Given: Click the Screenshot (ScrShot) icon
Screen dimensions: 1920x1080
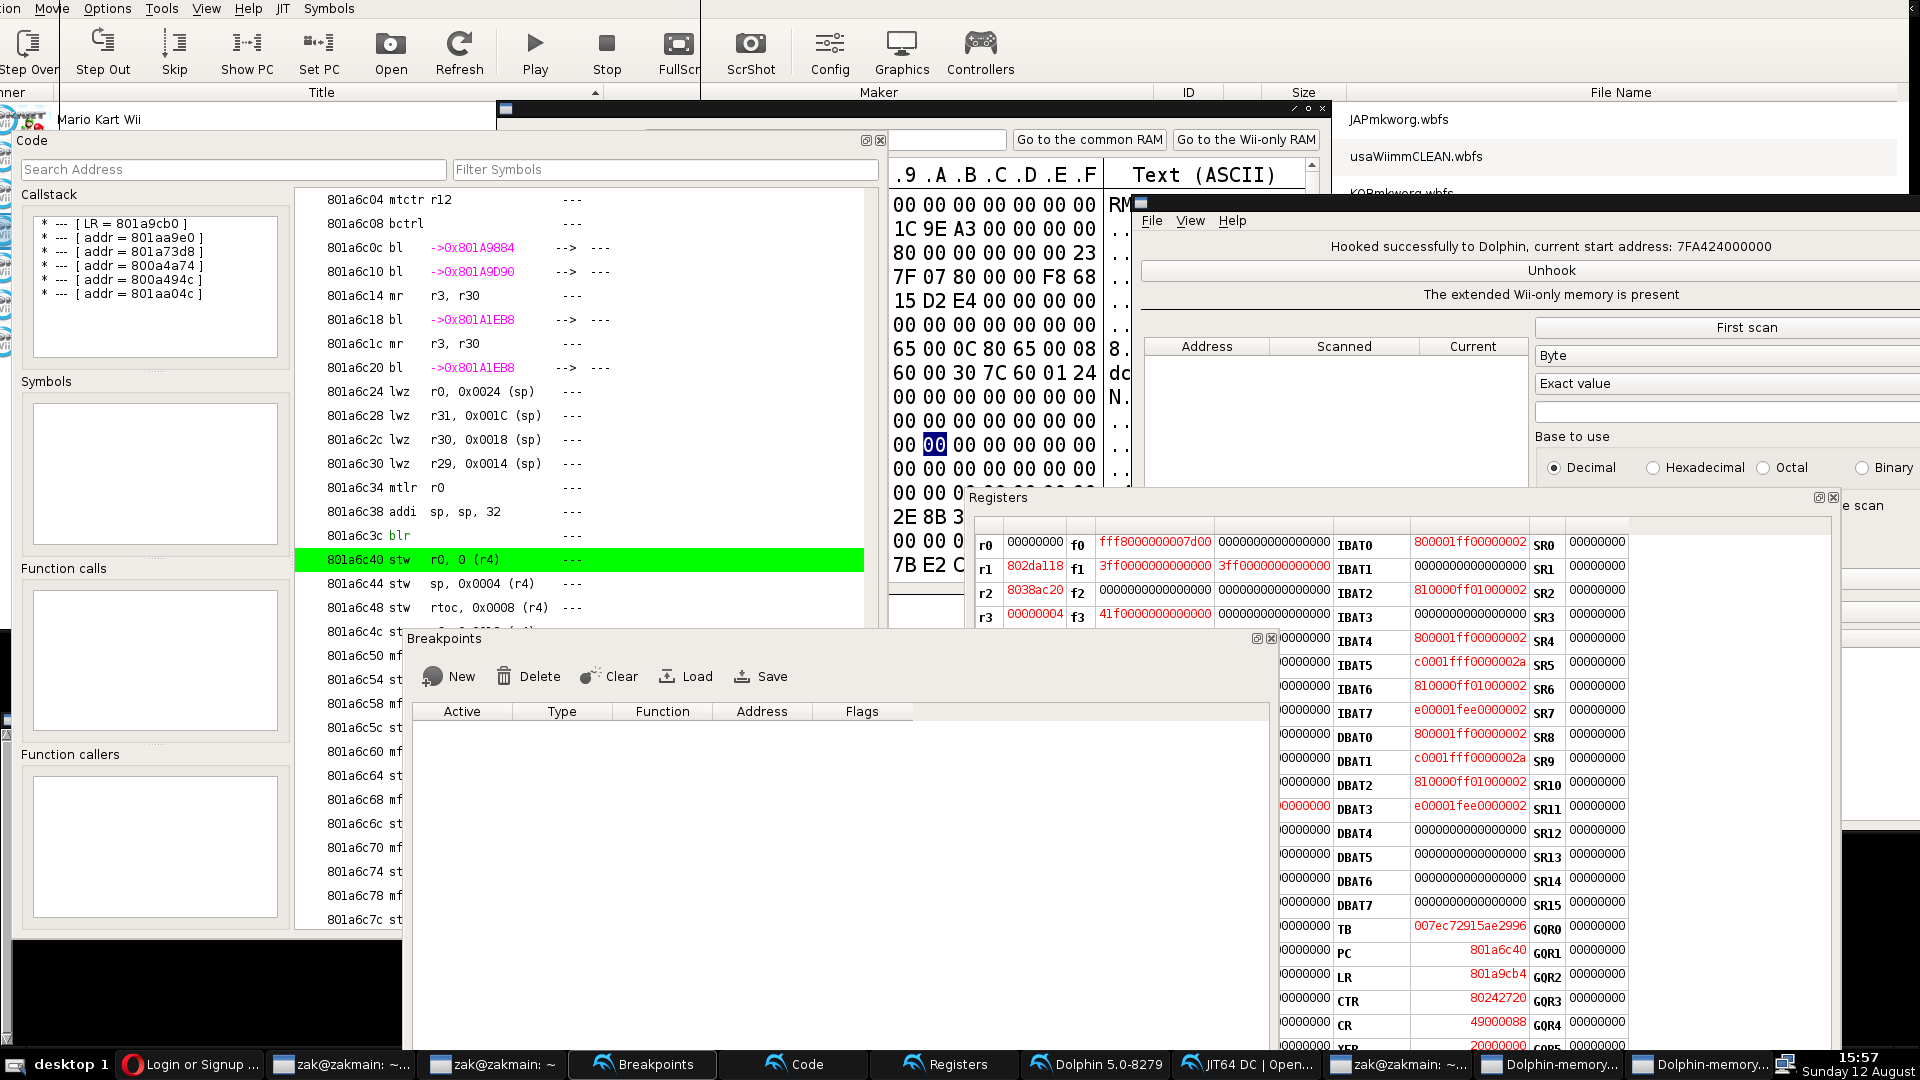Looking at the screenshot, I should pos(752,50).
